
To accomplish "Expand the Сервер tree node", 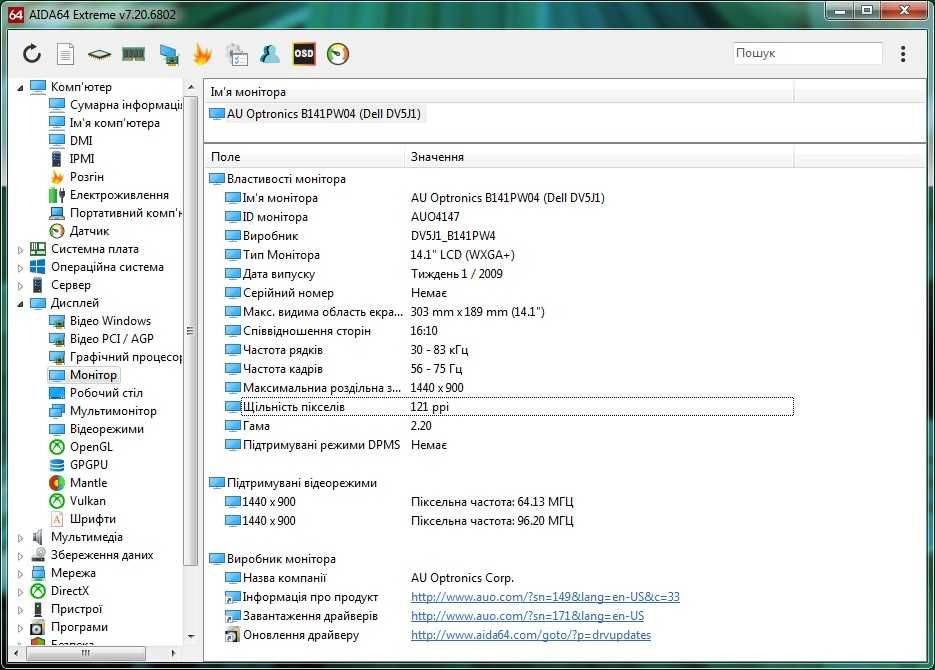I will point(20,286).
